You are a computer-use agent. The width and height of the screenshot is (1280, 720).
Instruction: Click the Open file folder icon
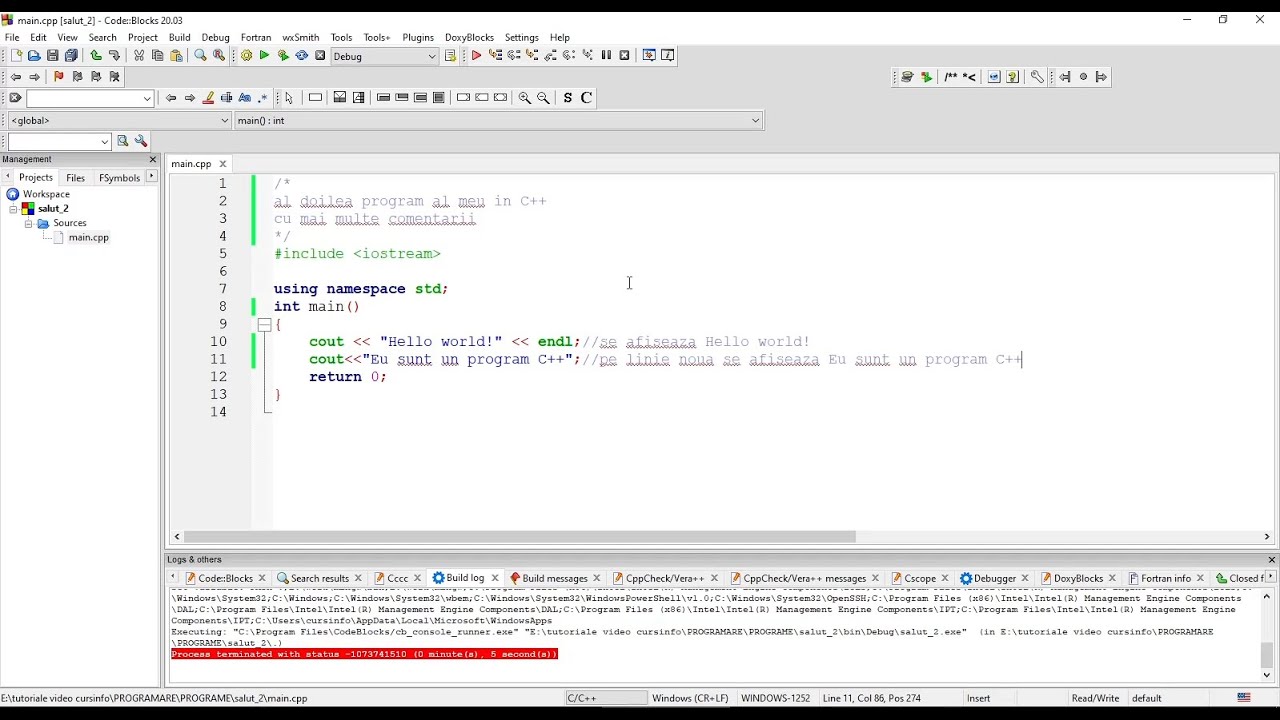[x=34, y=56]
